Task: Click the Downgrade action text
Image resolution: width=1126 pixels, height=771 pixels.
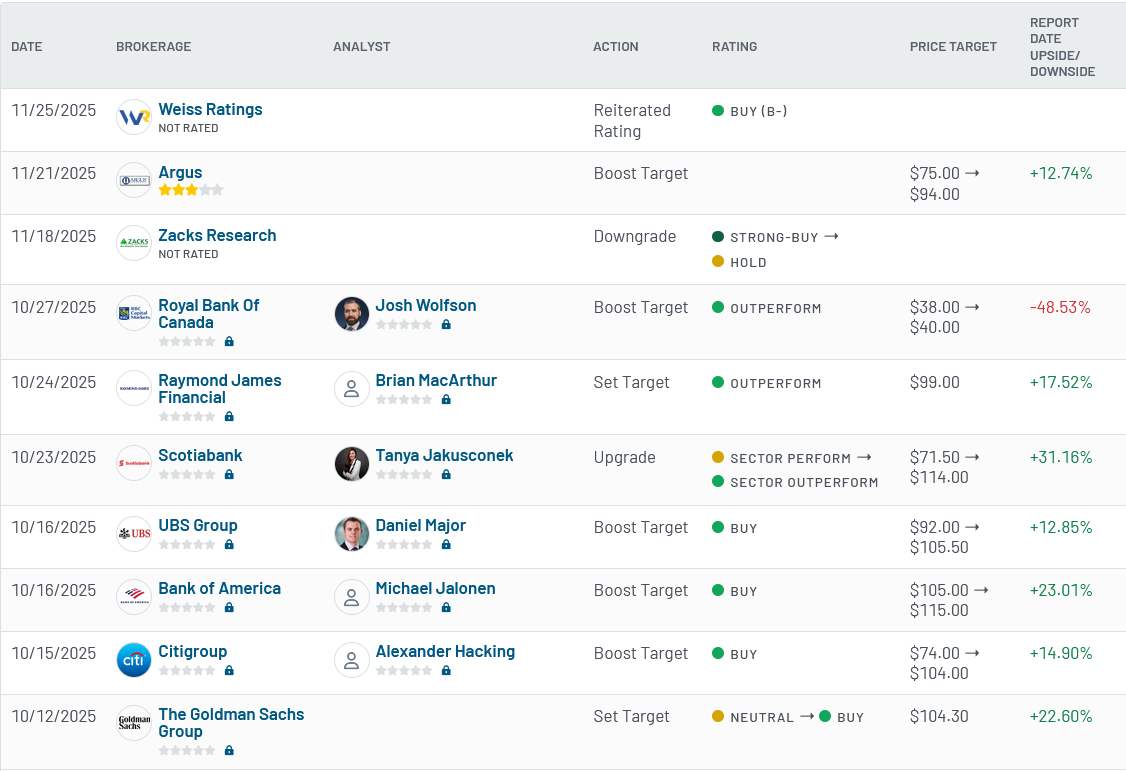Action: tap(635, 236)
